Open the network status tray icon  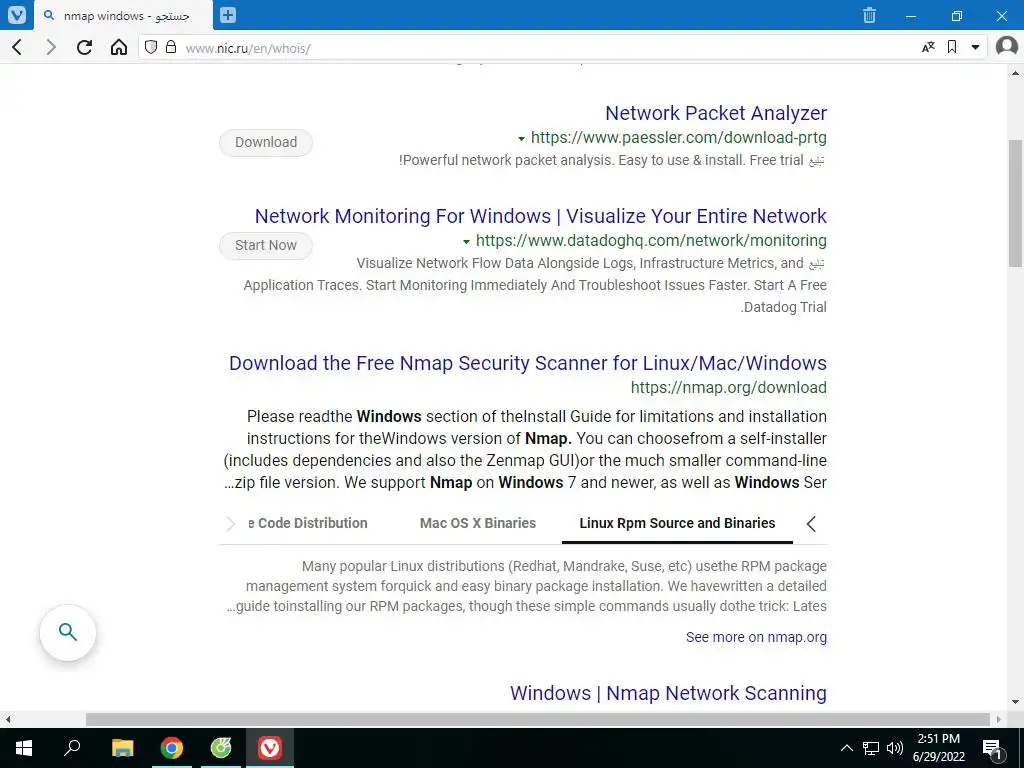point(871,748)
